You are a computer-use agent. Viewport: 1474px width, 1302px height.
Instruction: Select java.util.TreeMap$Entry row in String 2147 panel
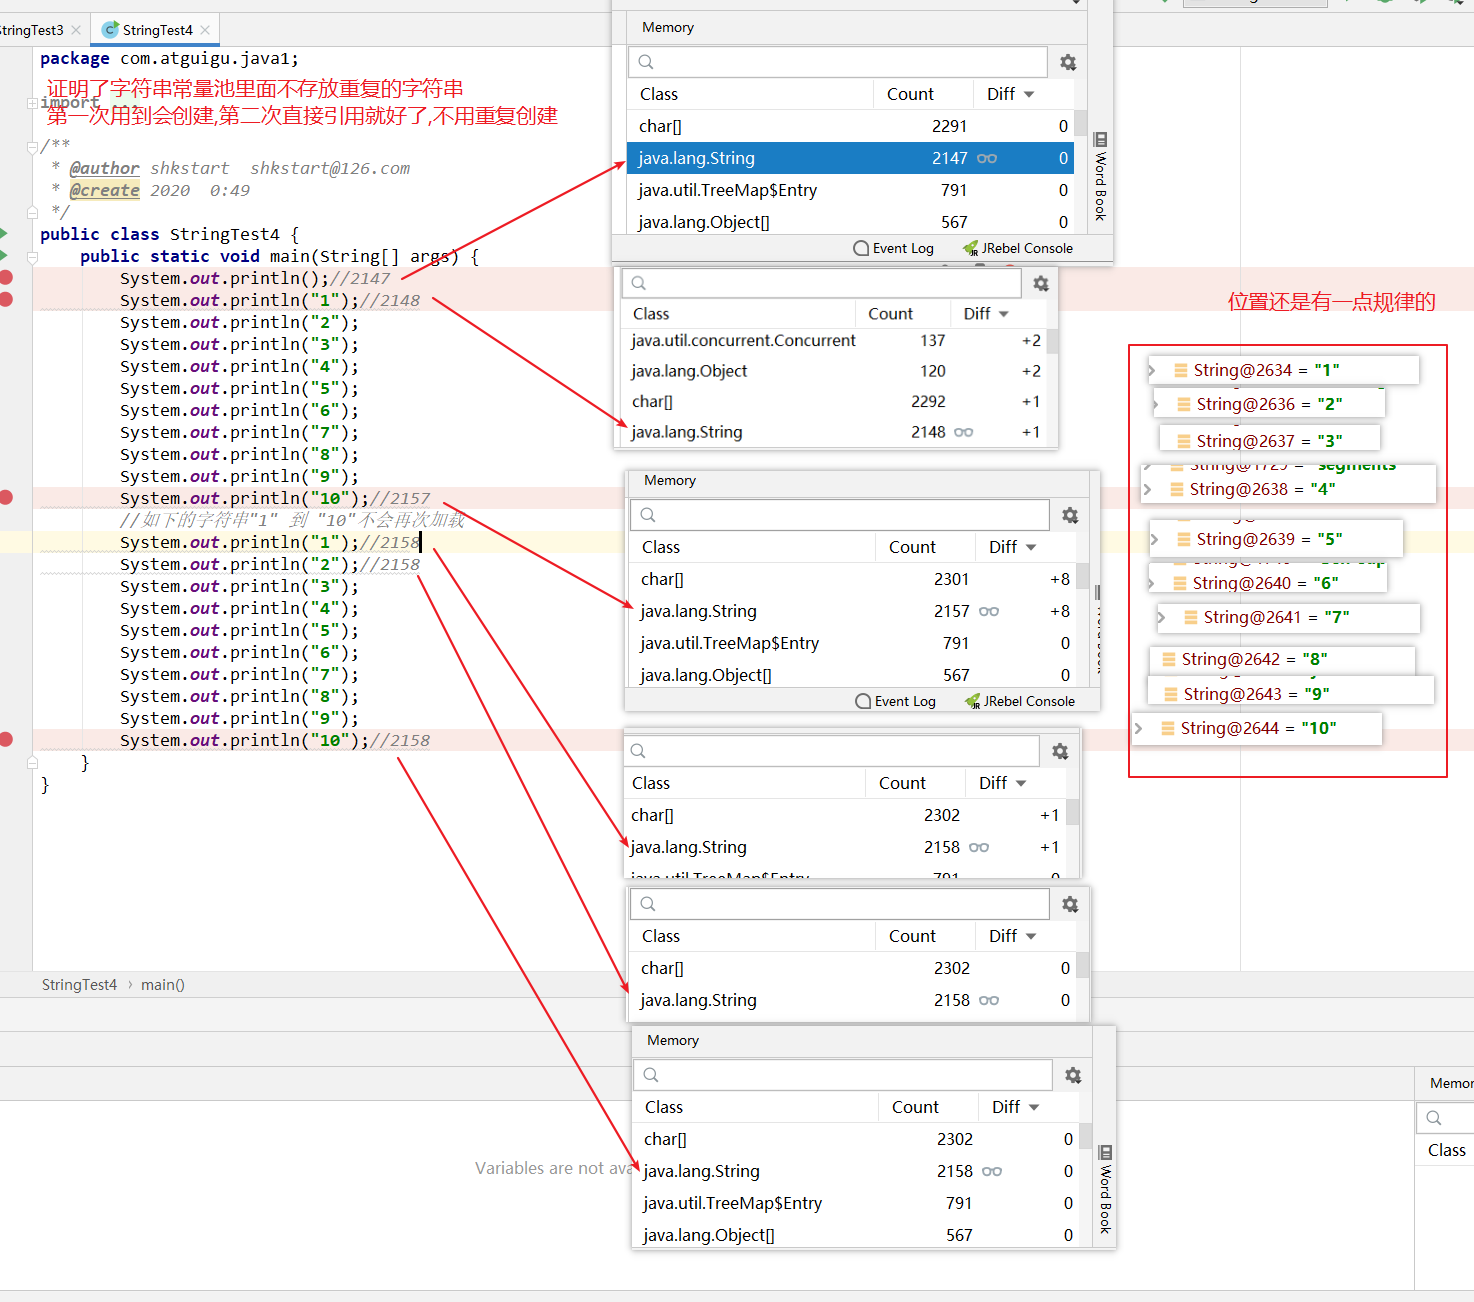click(x=850, y=190)
